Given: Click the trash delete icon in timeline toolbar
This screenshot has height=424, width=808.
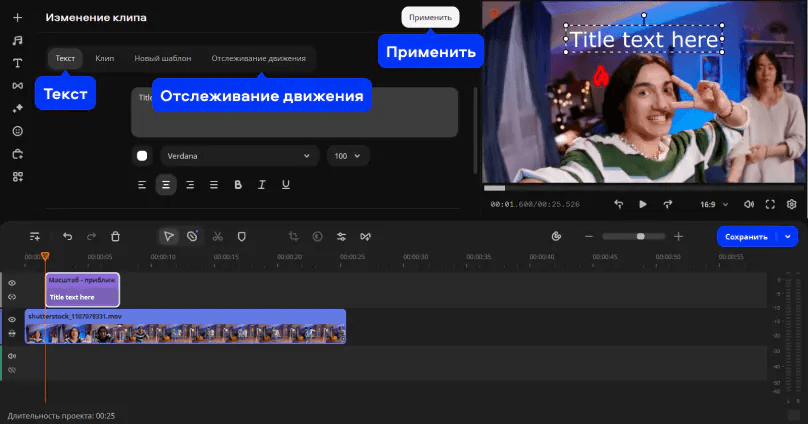Looking at the screenshot, I should point(115,237).
